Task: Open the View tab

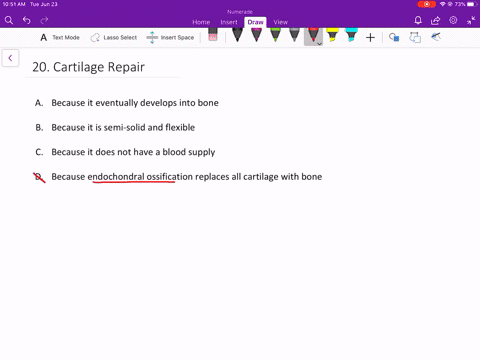Action: pos(280,22)
